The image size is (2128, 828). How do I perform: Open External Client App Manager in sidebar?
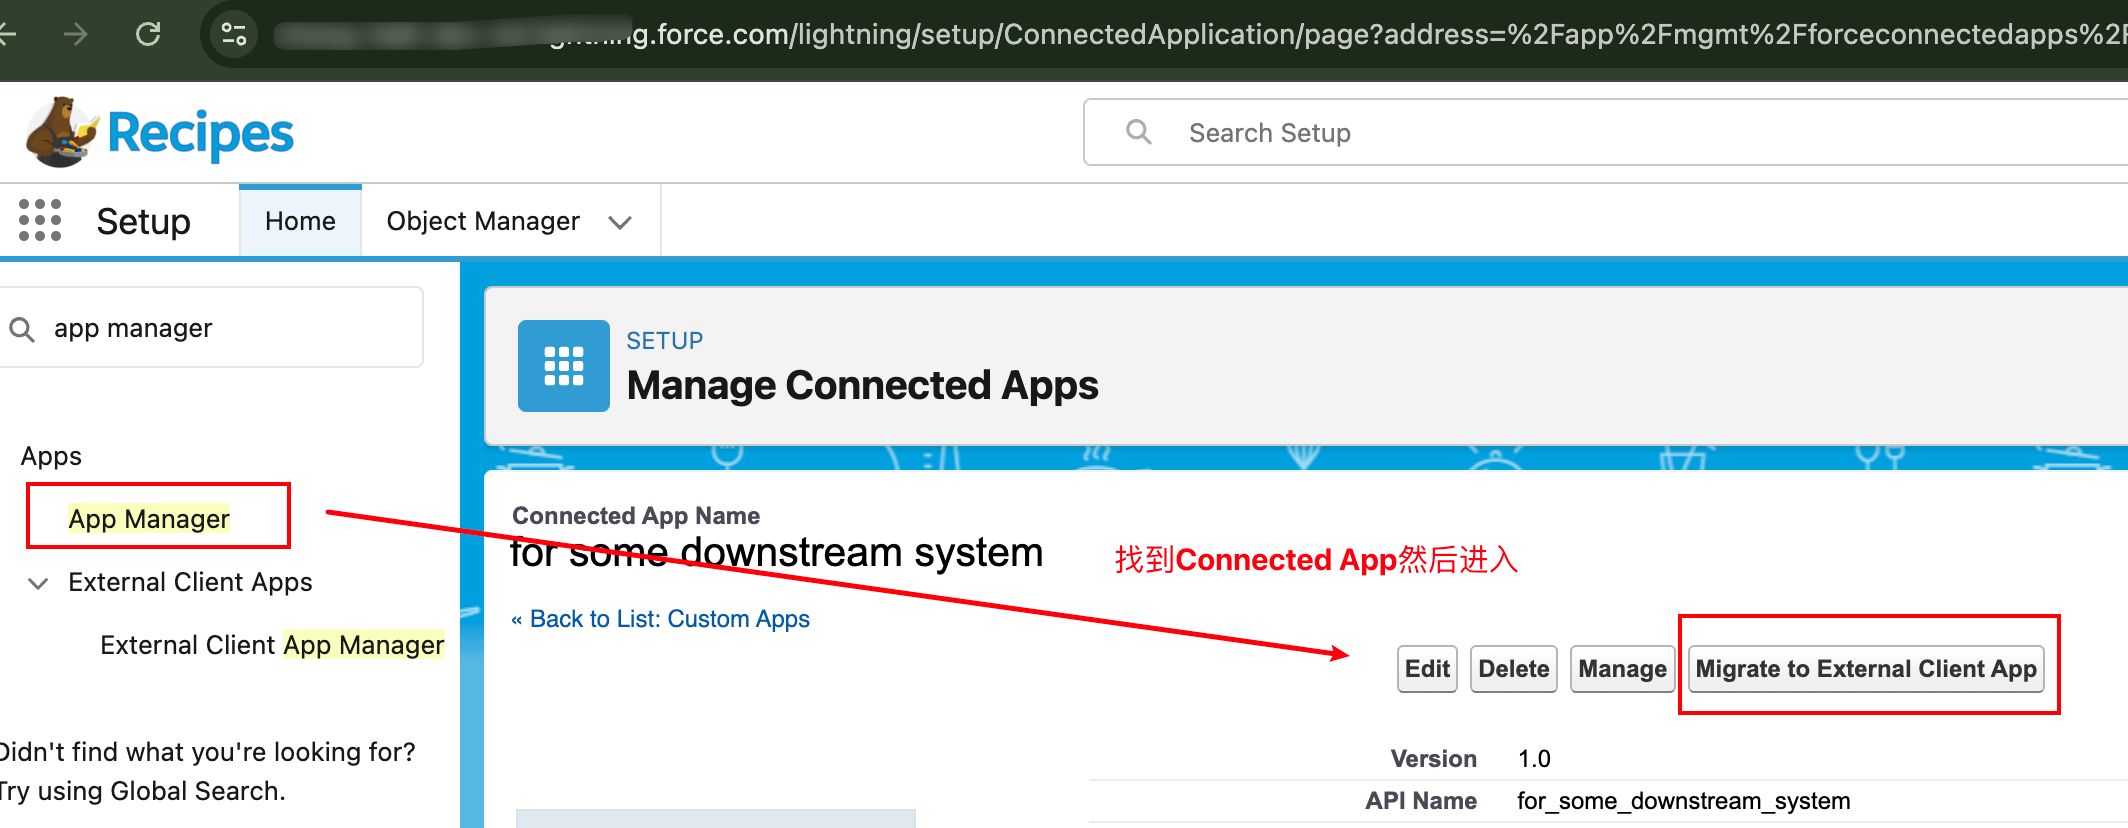[272, 645]
